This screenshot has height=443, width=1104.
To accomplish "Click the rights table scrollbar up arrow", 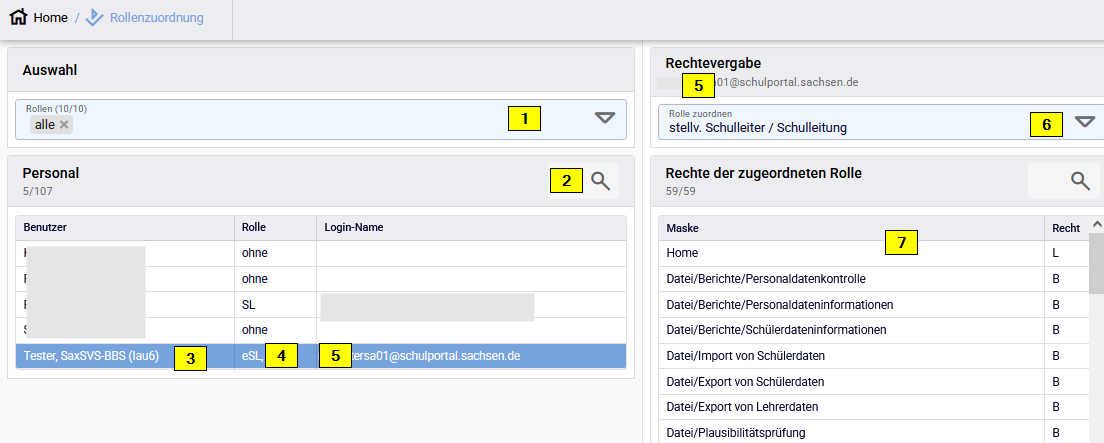I will tap(1096, 226).
